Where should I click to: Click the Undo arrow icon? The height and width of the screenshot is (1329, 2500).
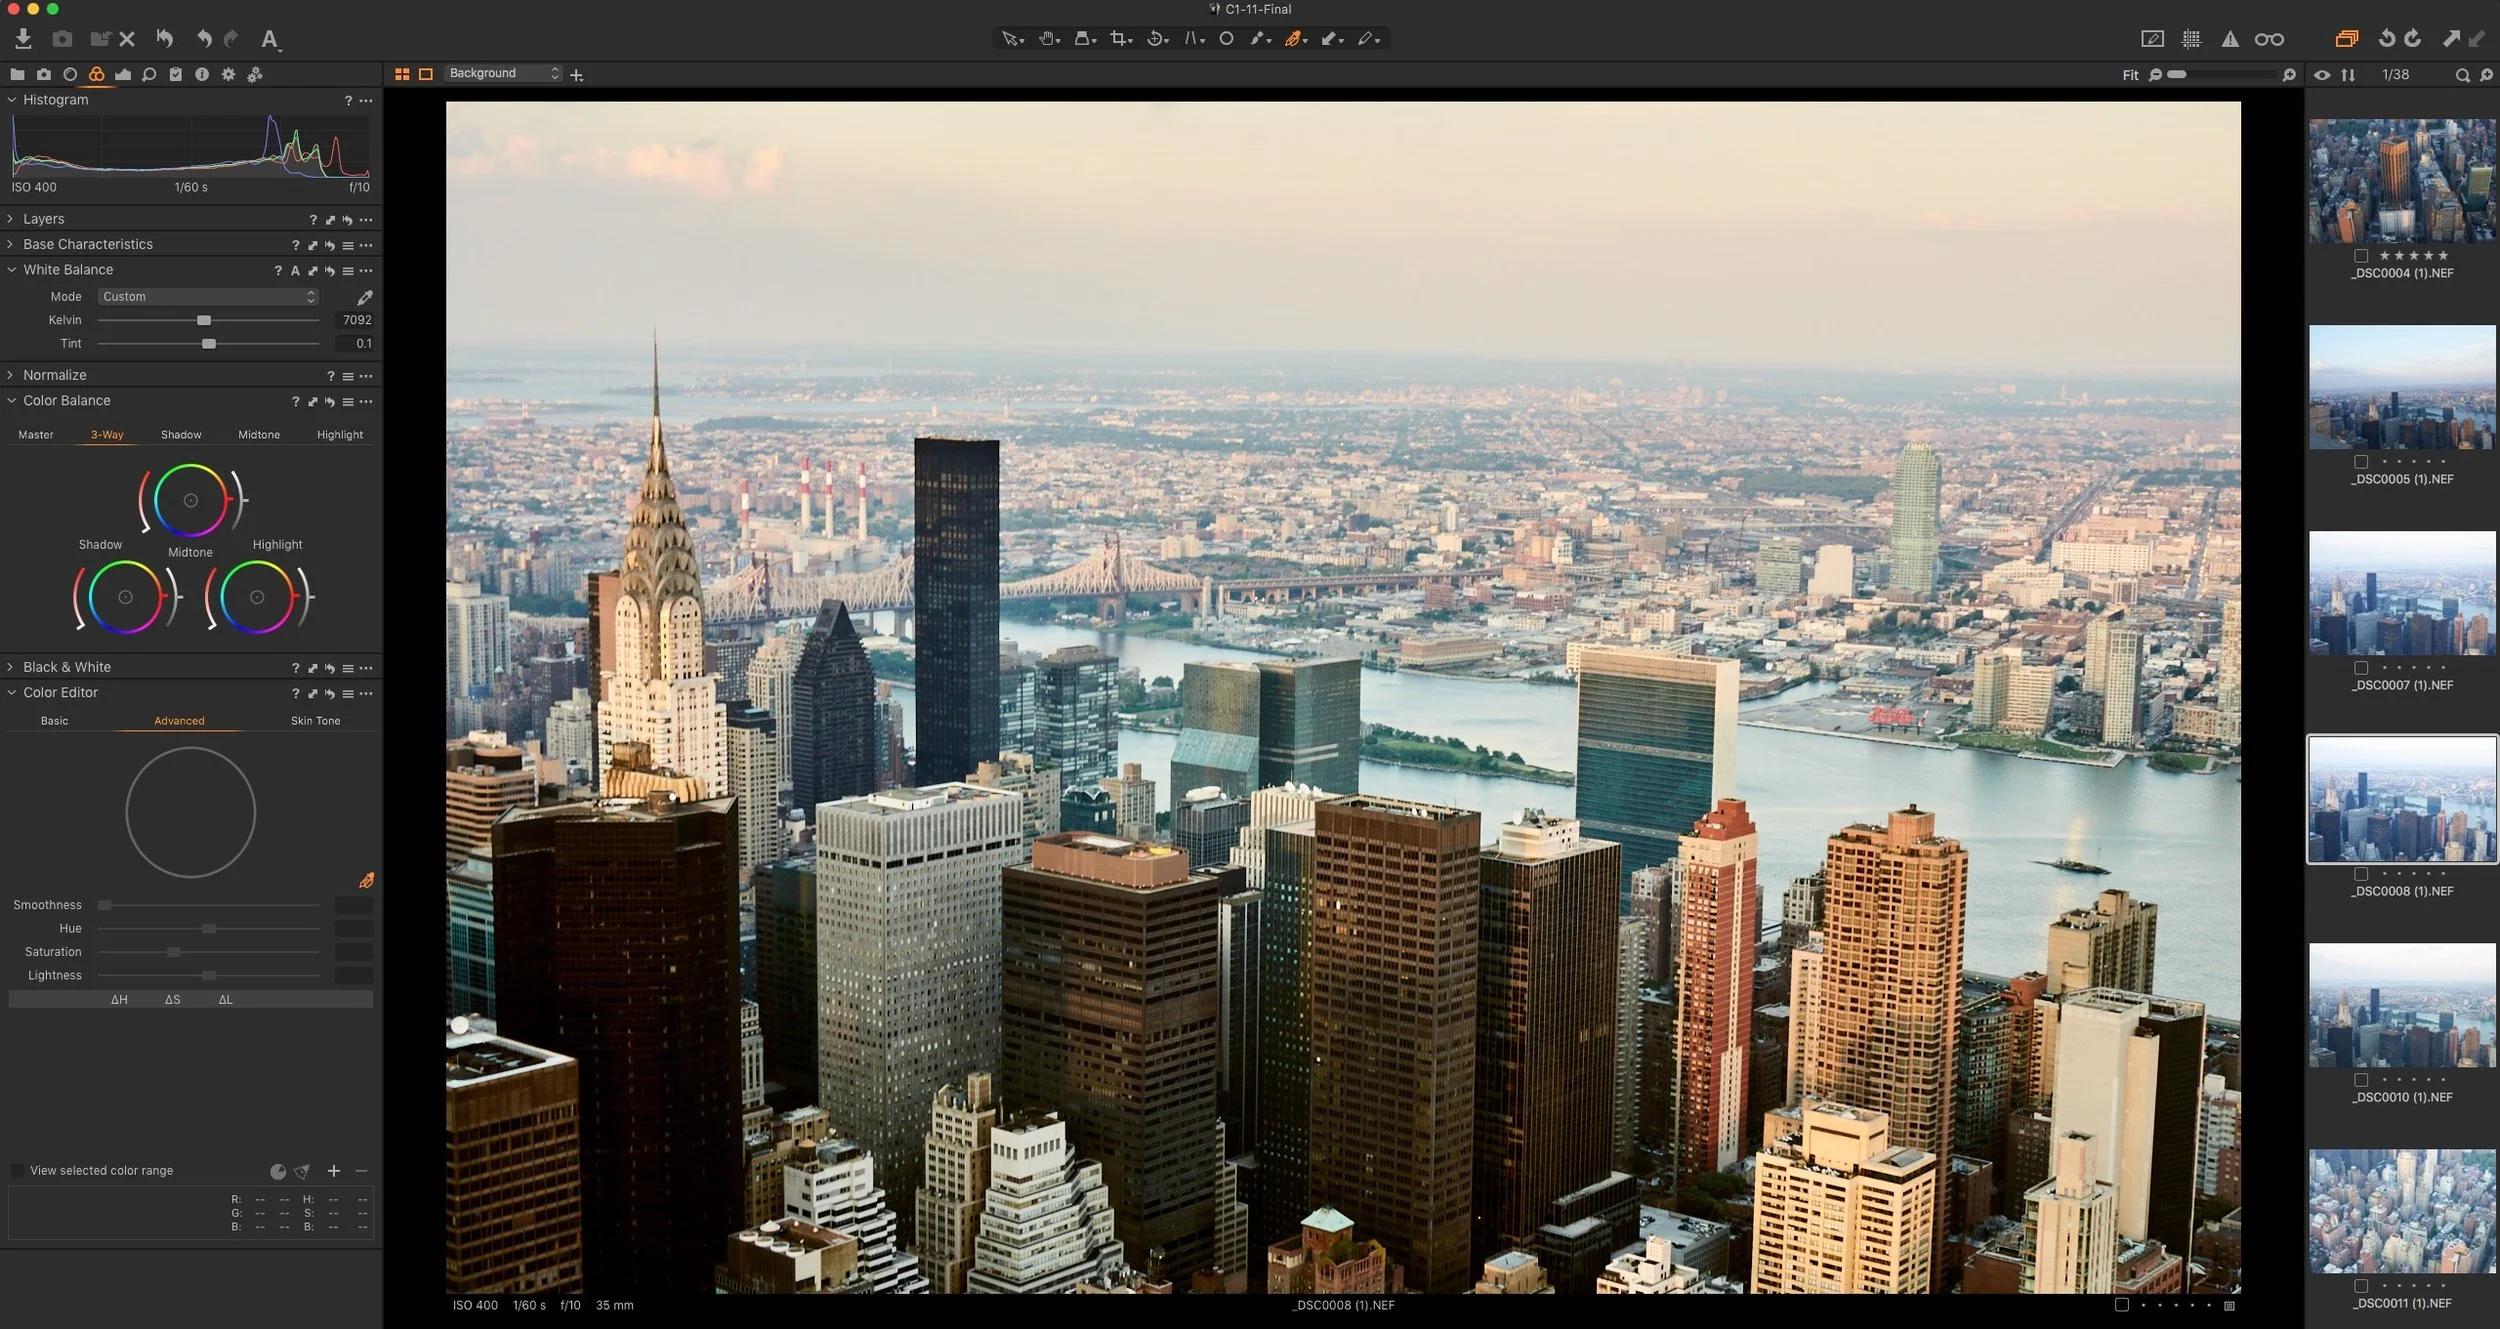click(x=204, y=39)
